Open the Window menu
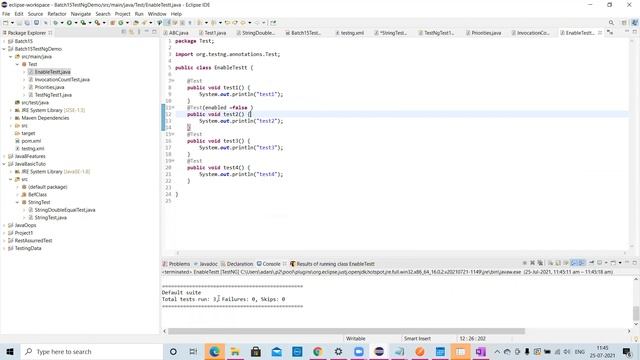 click(x=157, y=14)
